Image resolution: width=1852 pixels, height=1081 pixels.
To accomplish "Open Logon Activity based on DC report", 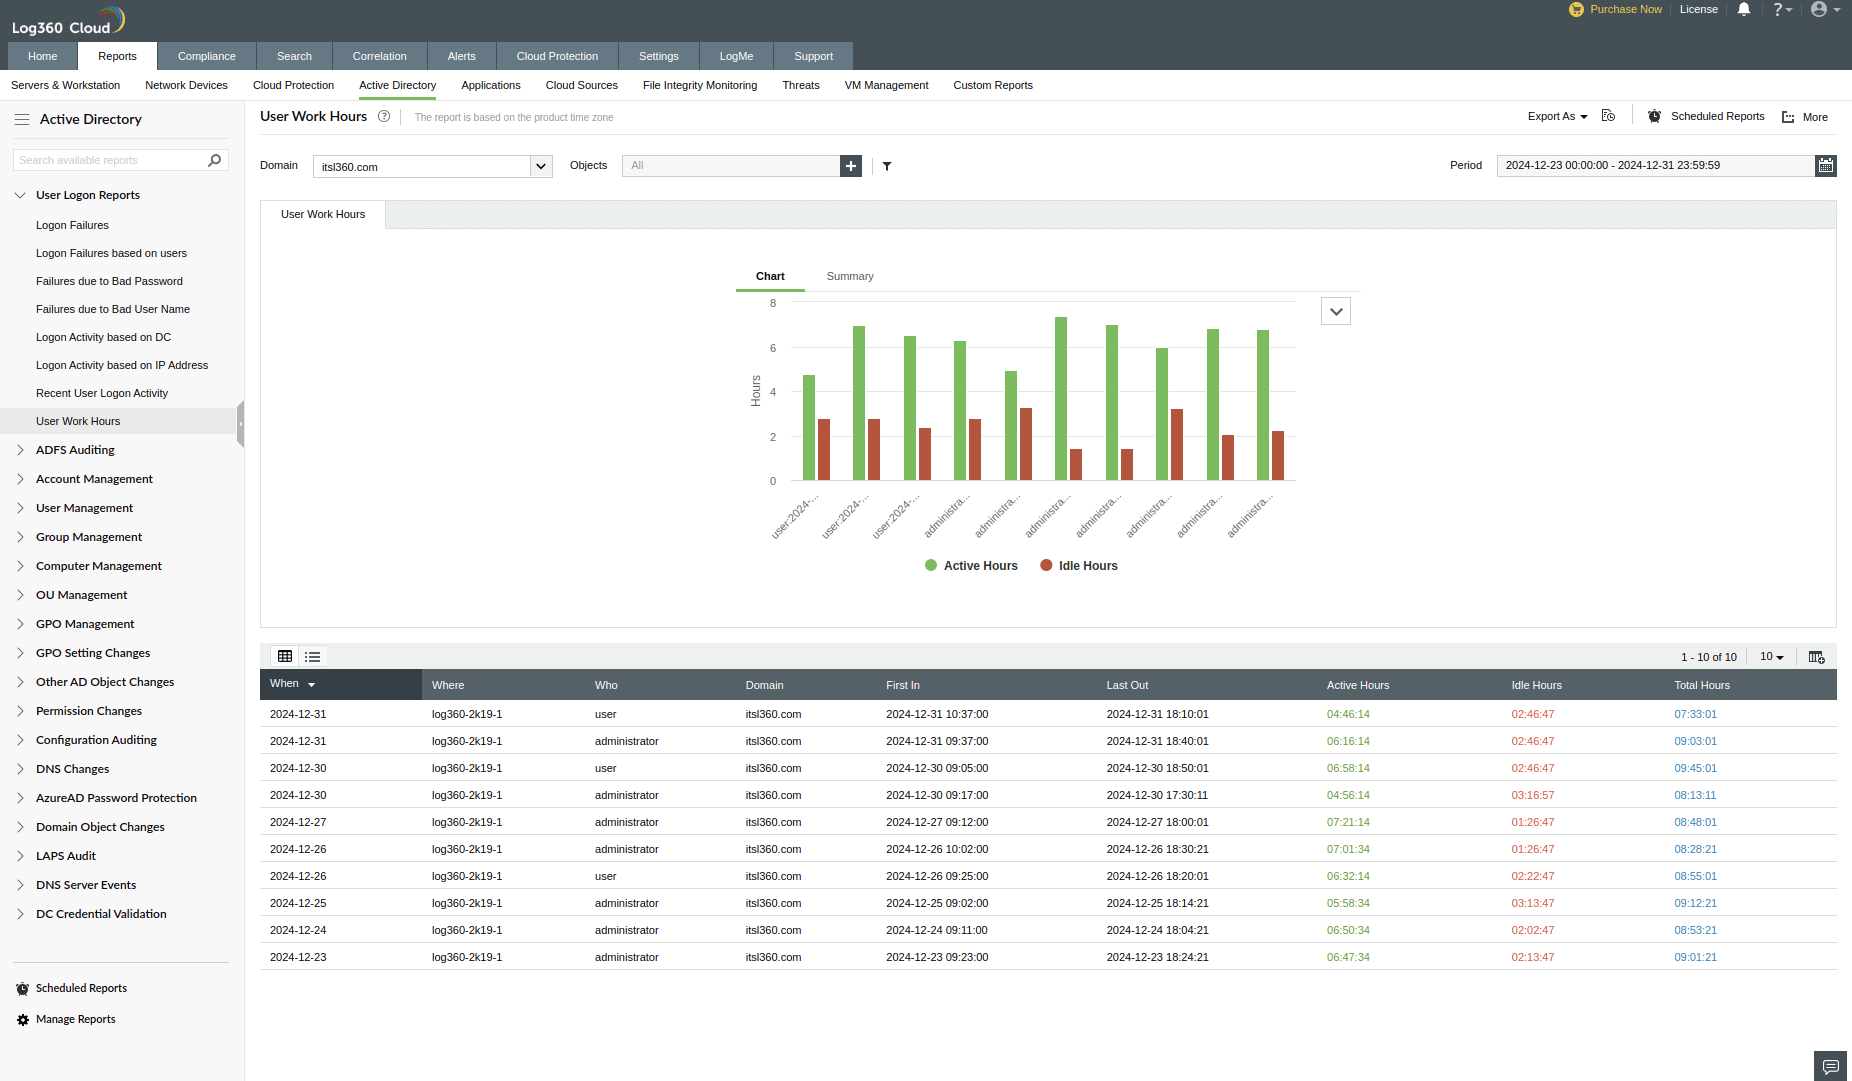I will pos(104,338).
